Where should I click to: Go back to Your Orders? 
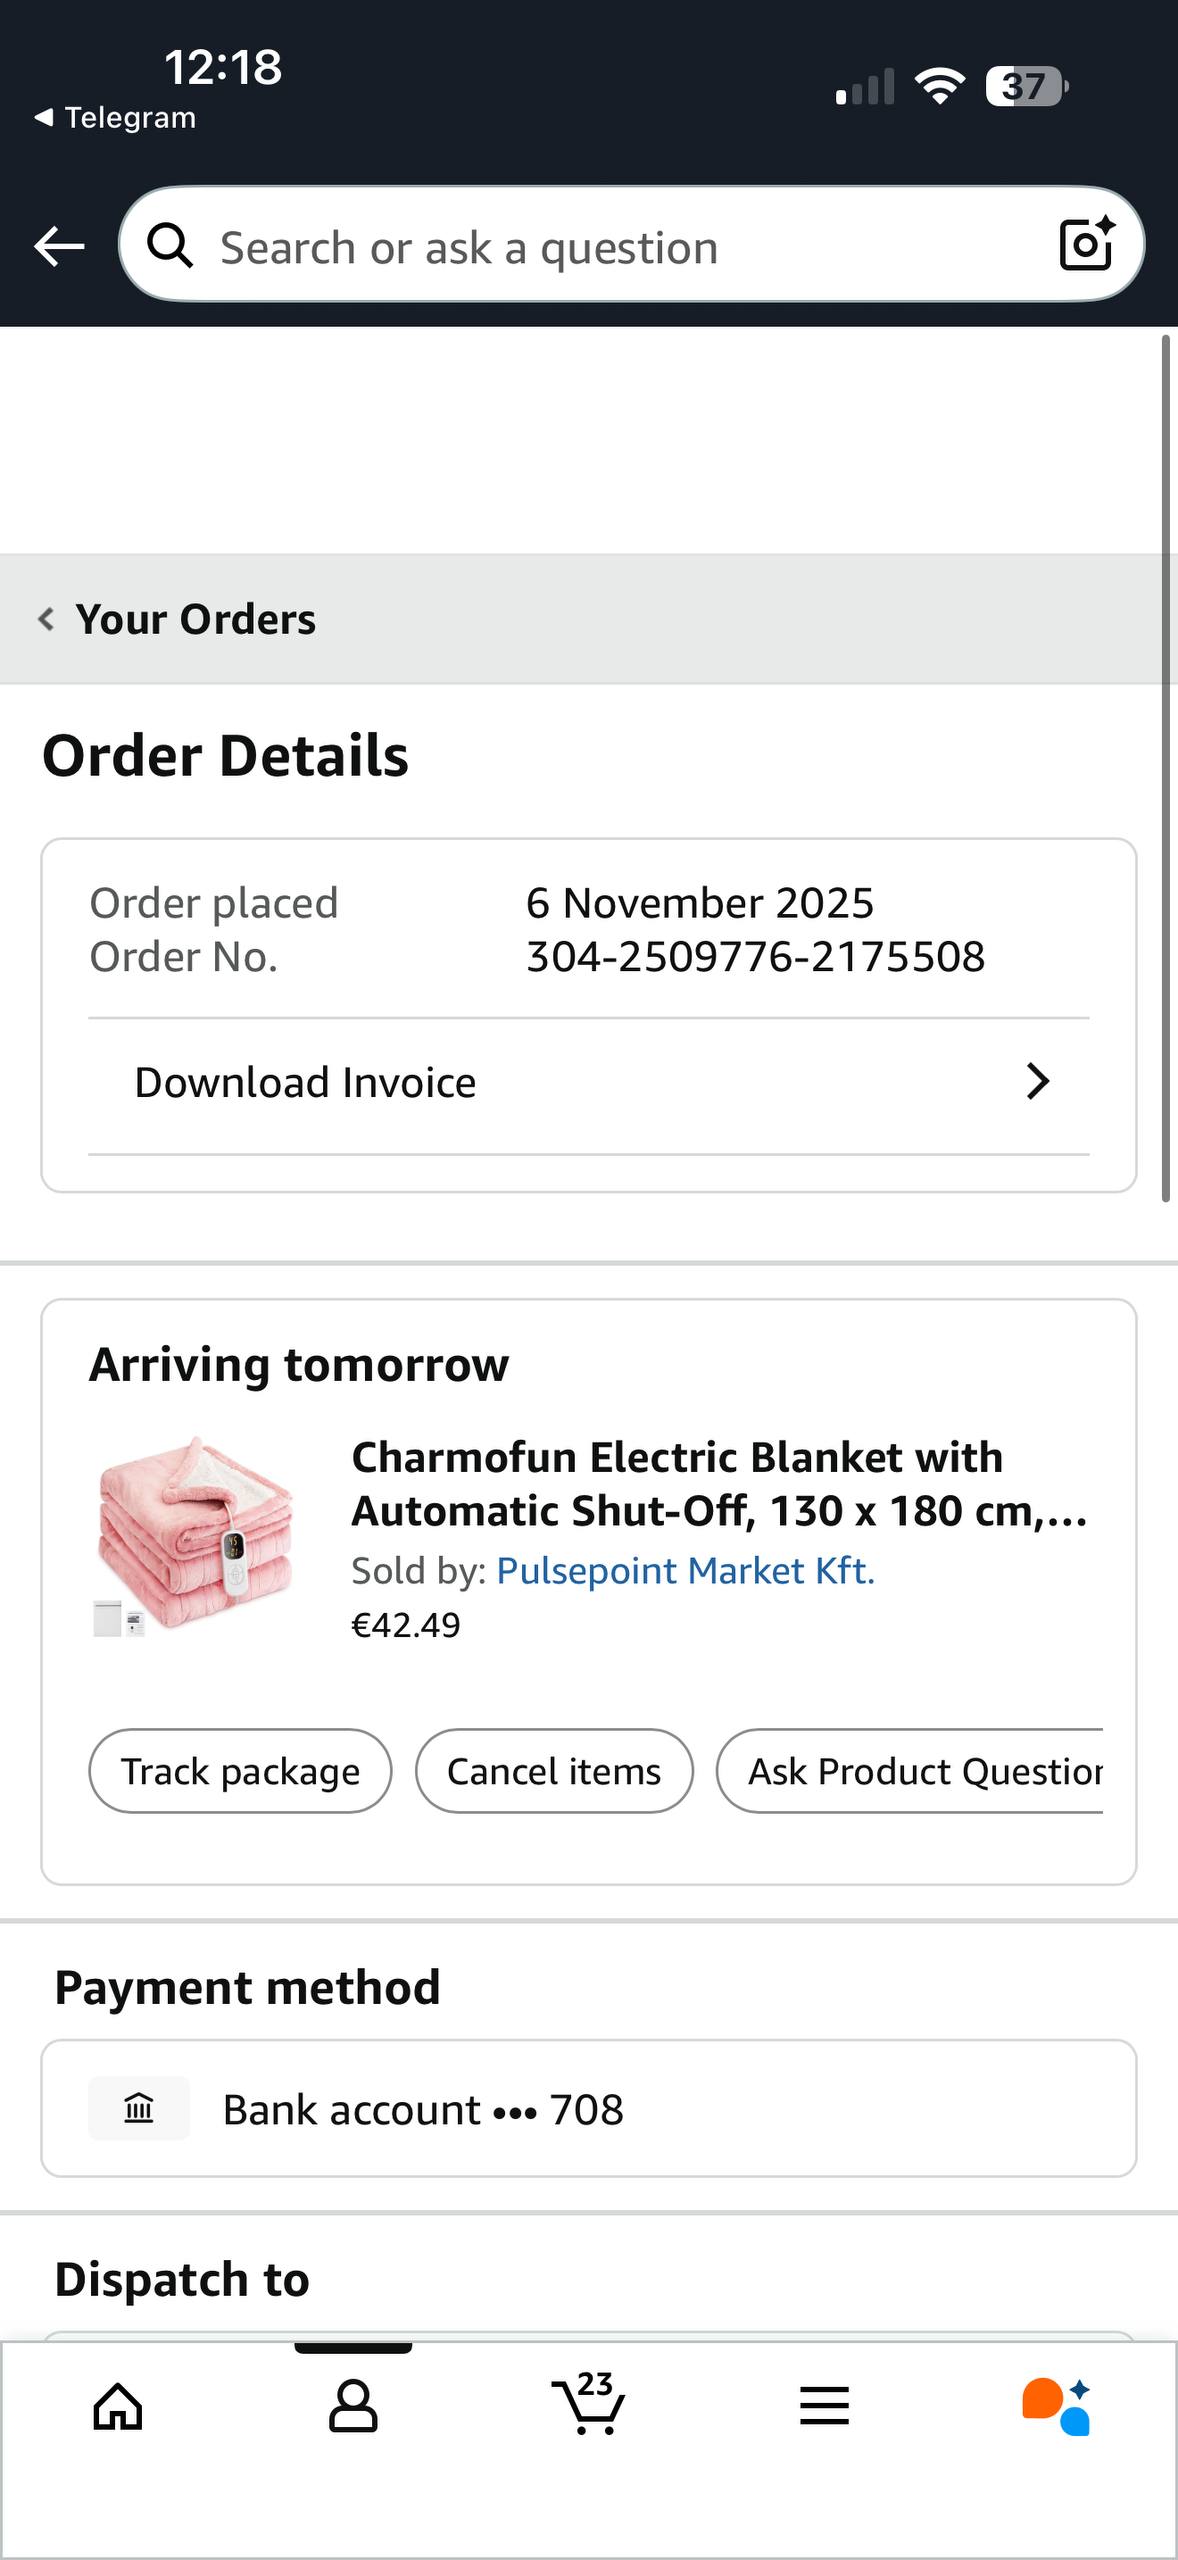pos(180,620)
